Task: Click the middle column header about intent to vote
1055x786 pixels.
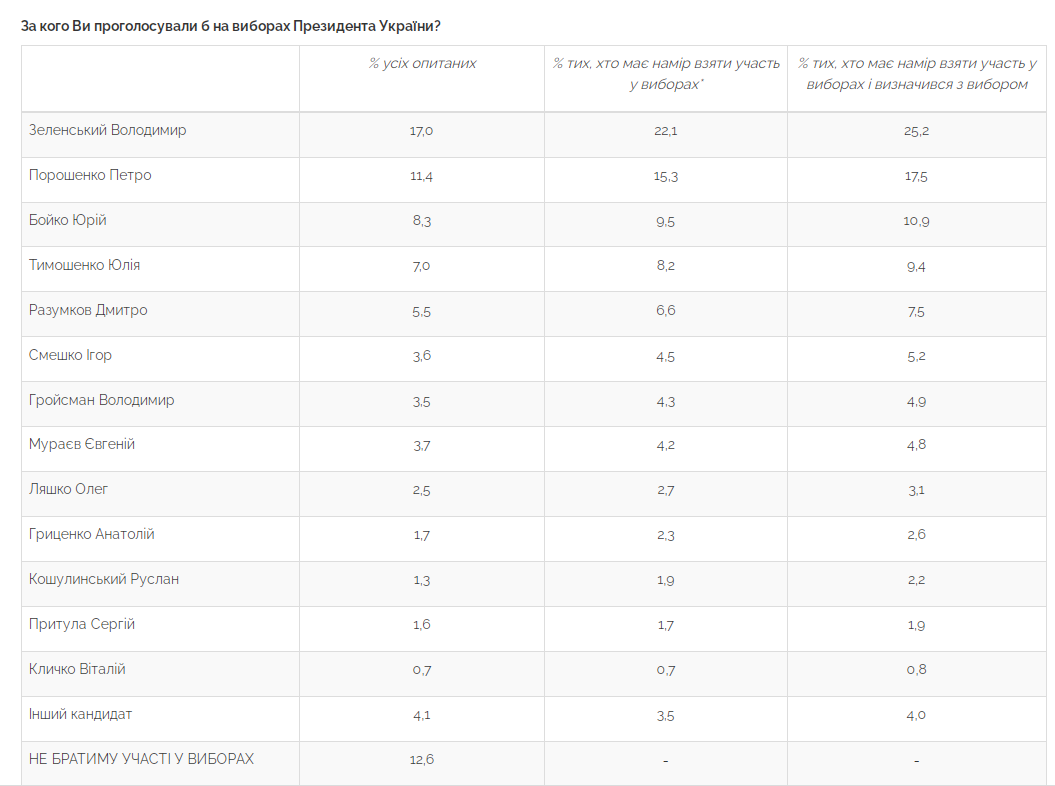Action: click(666, 74)
